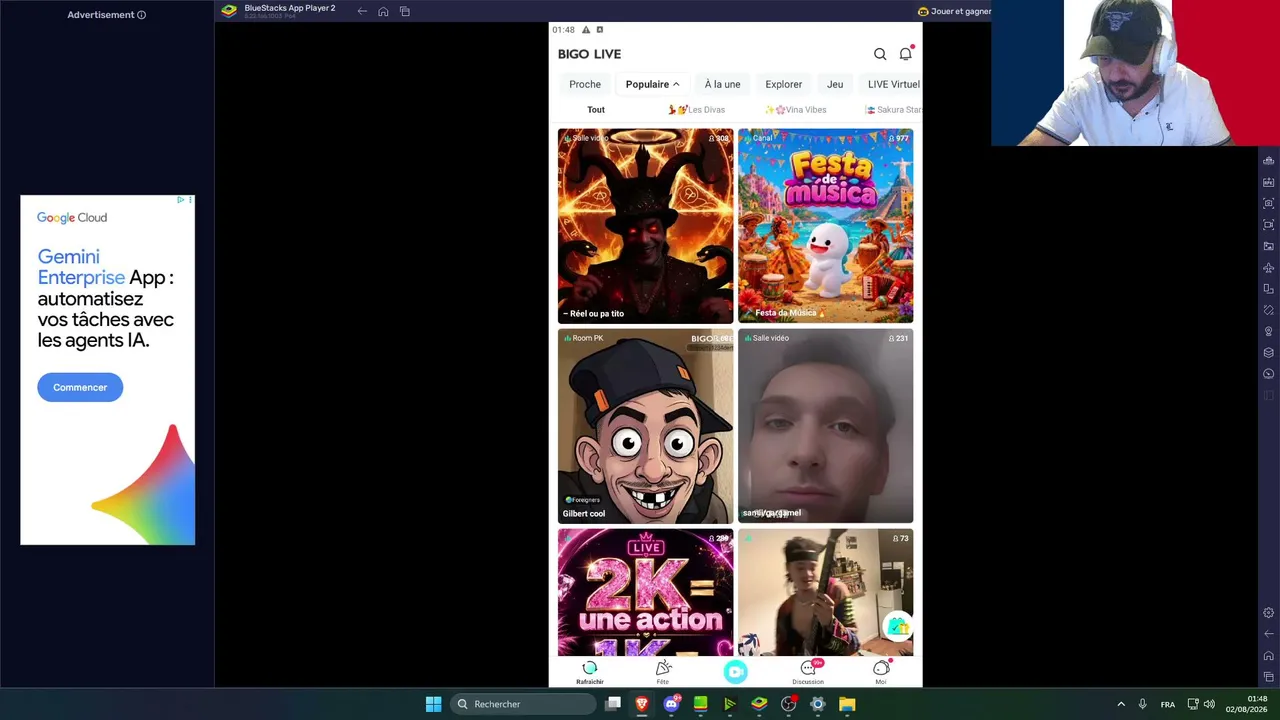Select the Tout filter
Viewport: 1280px width, 720px height.
click(x=596, y=110)
